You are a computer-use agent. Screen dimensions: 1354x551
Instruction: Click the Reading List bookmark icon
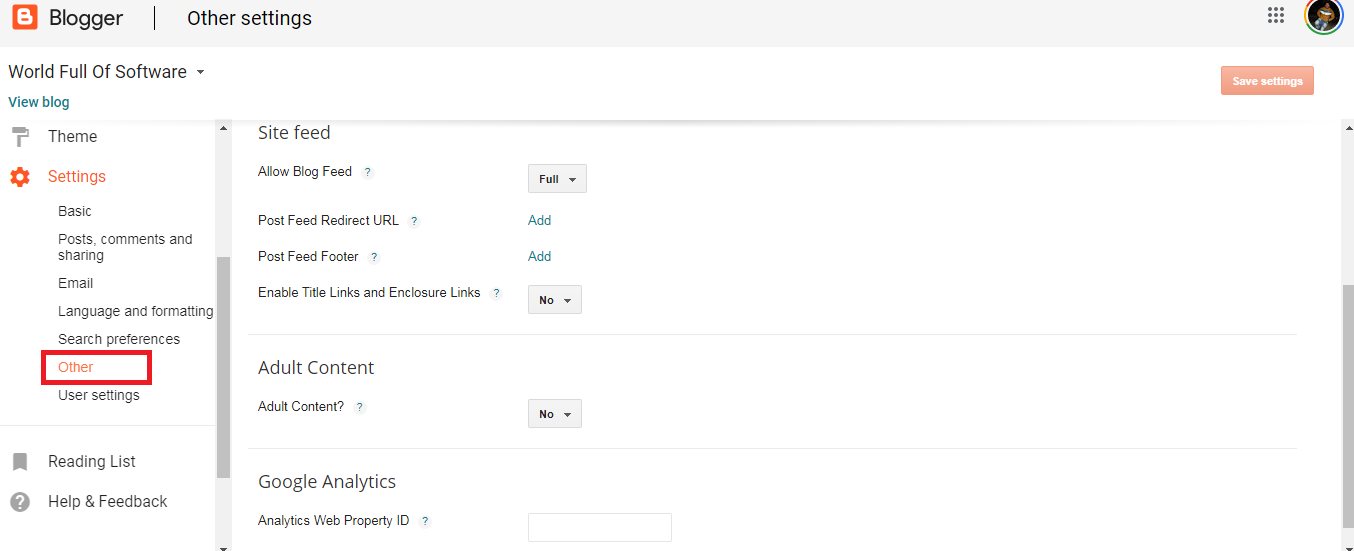20,462
